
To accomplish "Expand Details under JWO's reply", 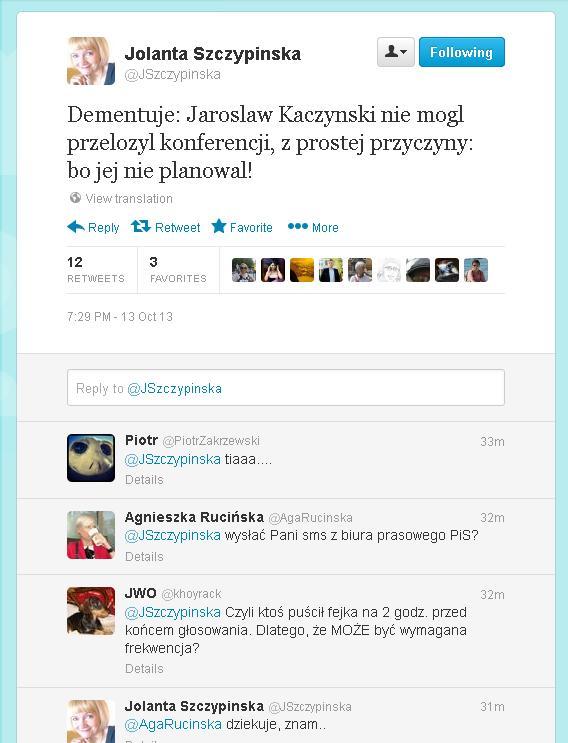I will [x=144, y=669].
